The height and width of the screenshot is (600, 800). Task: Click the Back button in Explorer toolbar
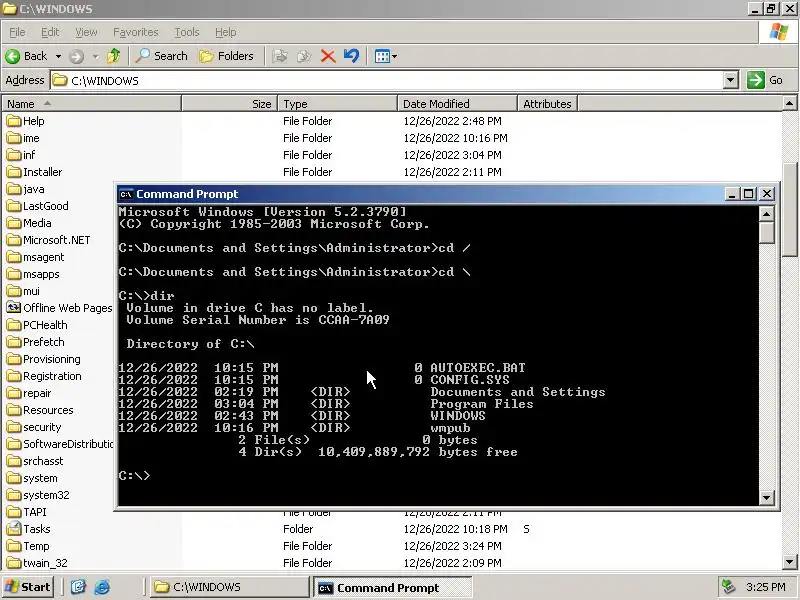tap(27, 56)
